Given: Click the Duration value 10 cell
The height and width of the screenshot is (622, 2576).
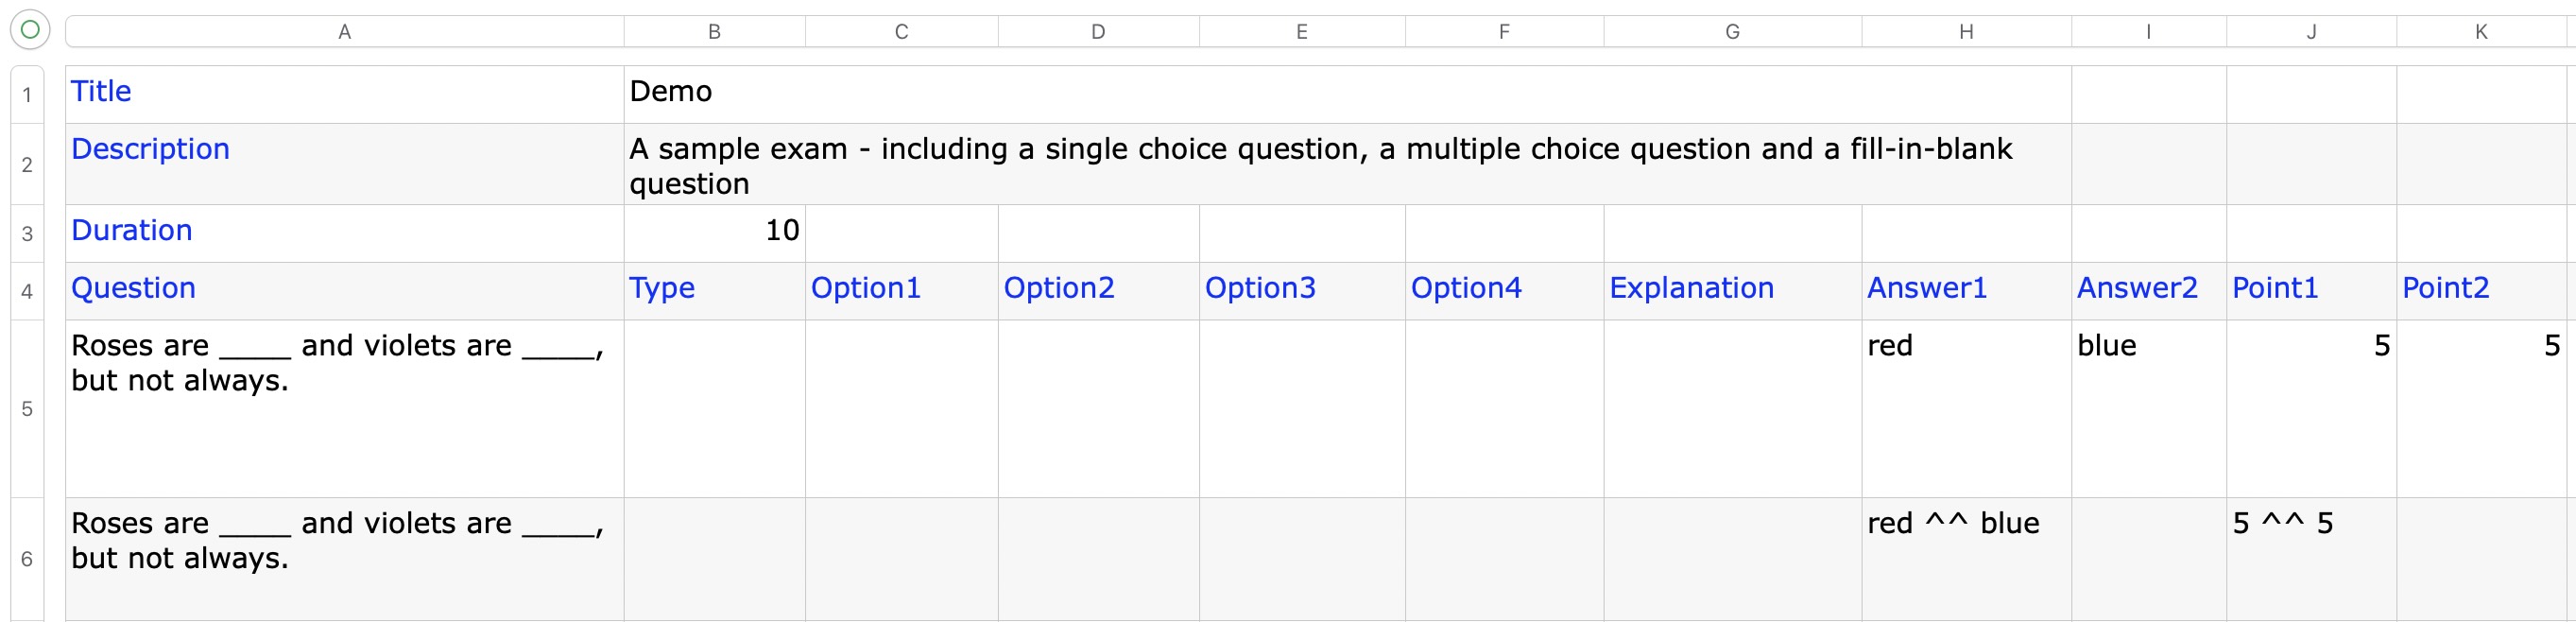Looking at the screenshot, I should tap(714, 234).
